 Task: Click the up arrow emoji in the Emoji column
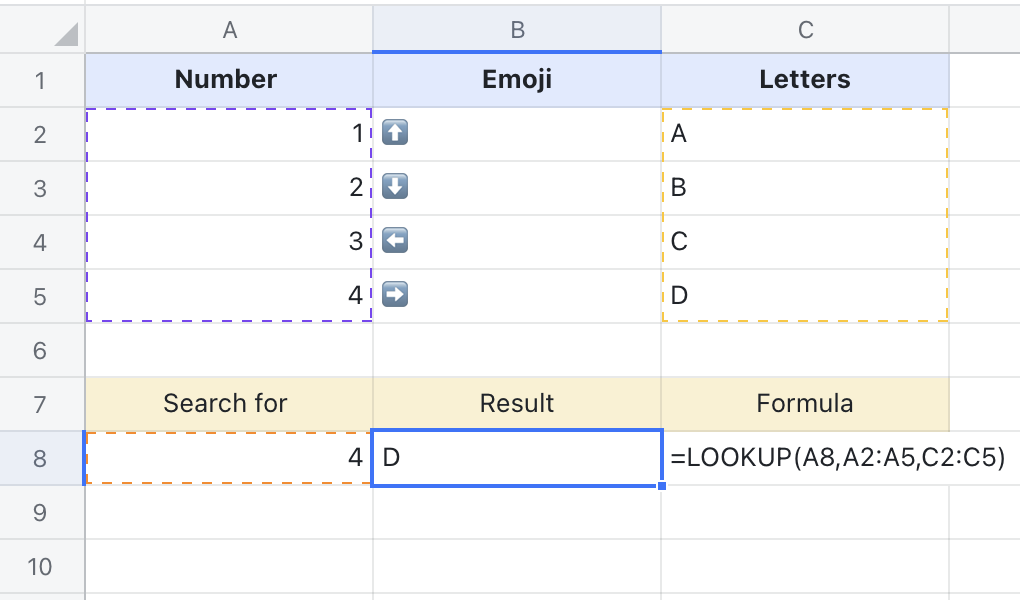point(394,133)
